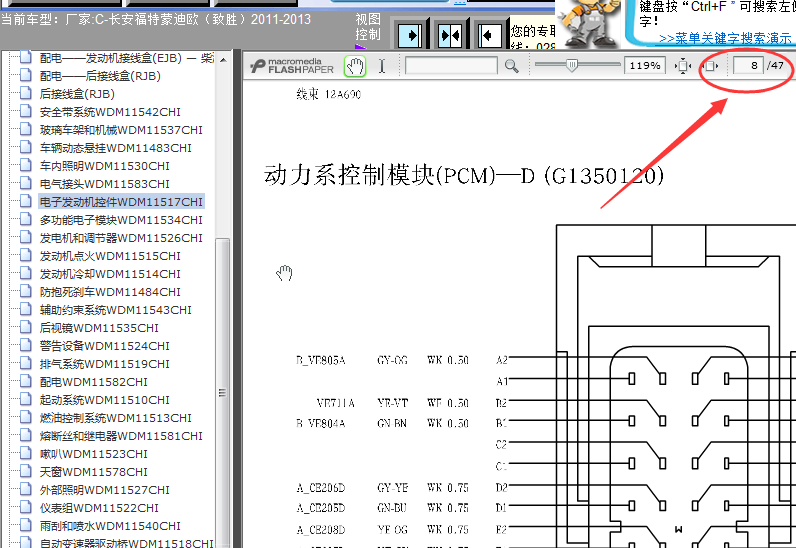Open 发电机和调节器WDM11526CHI document
The width and height of the screenshot is (796, 548).
121,238
